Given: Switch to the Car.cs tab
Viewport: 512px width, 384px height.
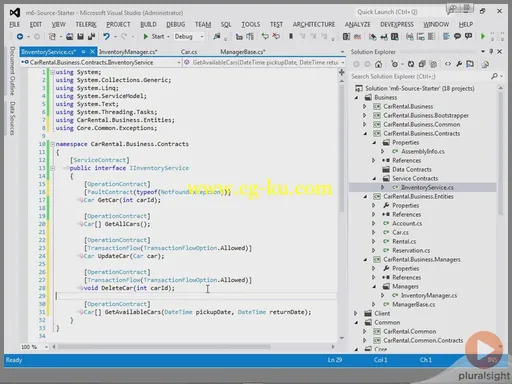Looking at the screenshot, I should (x=189, y=52).
